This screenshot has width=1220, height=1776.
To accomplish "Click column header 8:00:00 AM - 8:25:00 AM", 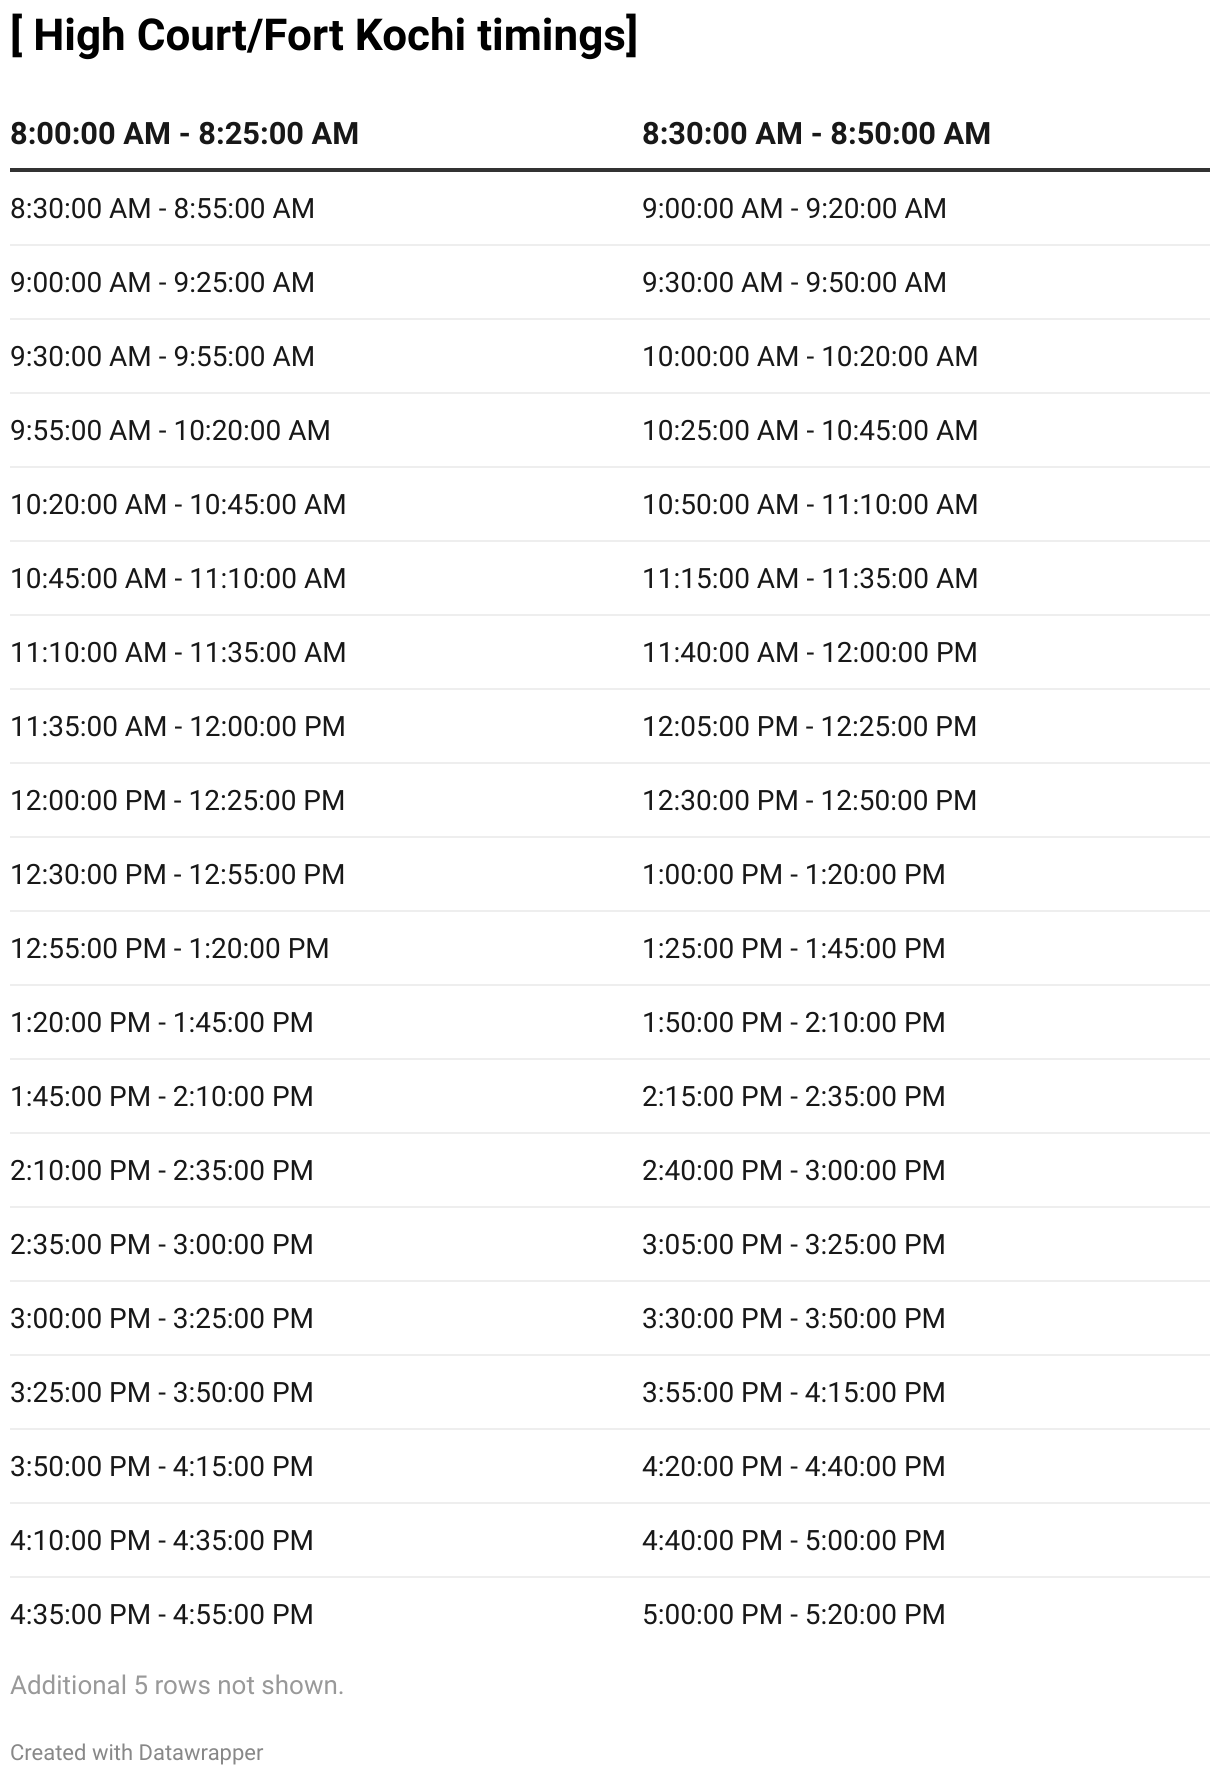I will click(x=184, y=133).
